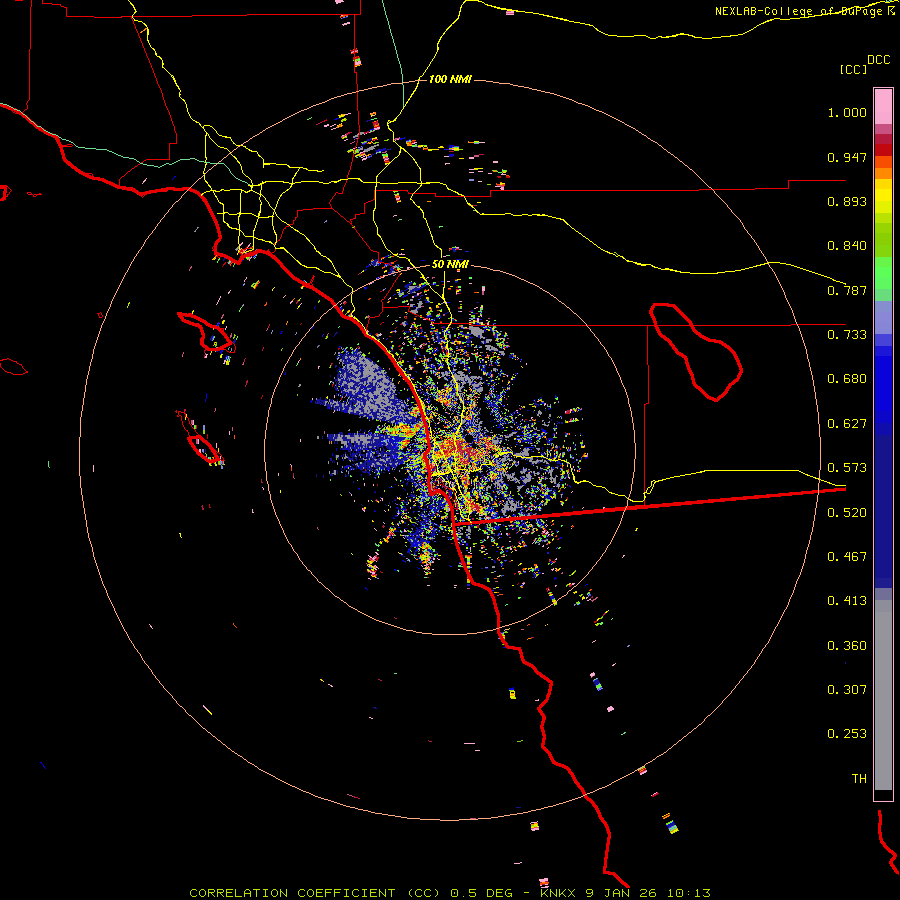
Task: Pick the red band on the color bar
Action: 883,150
